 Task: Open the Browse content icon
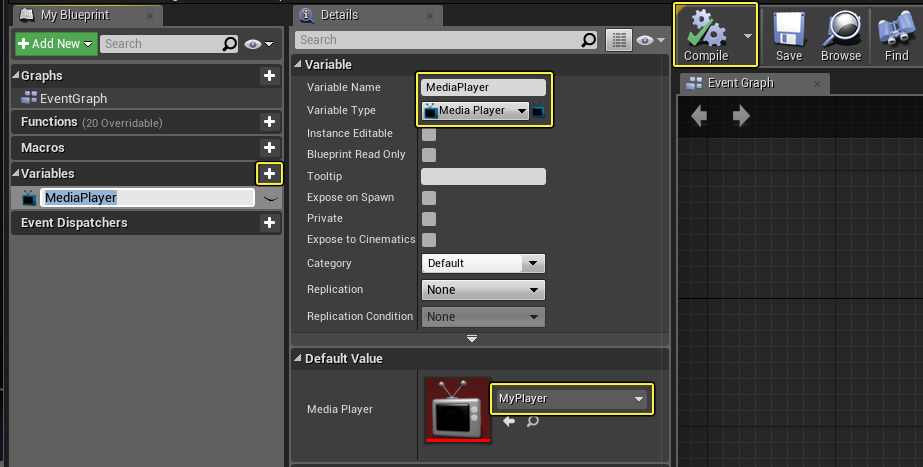tap(840, 34)
